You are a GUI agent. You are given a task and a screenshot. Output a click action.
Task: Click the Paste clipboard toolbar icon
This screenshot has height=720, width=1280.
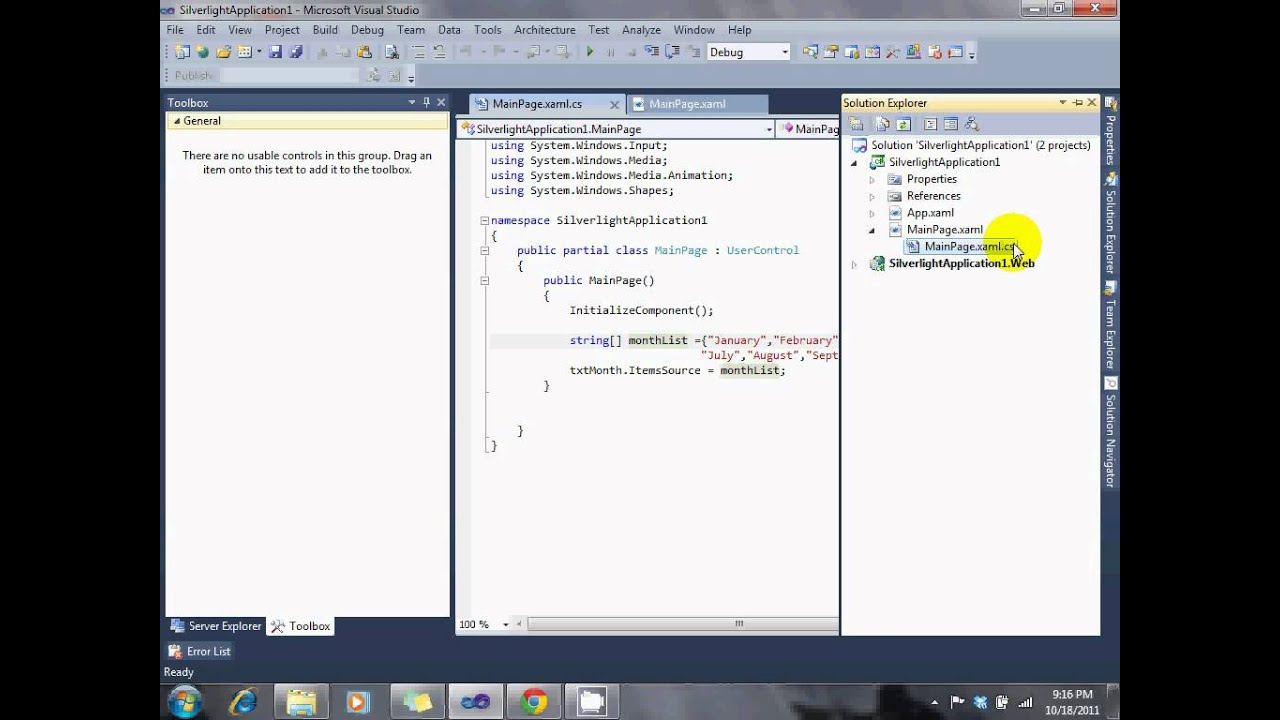point(365,52)
